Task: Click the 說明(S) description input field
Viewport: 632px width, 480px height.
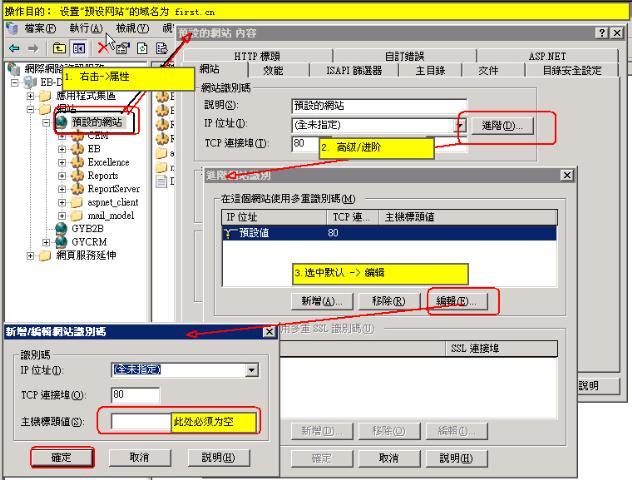Action: (x=379, y=106)
